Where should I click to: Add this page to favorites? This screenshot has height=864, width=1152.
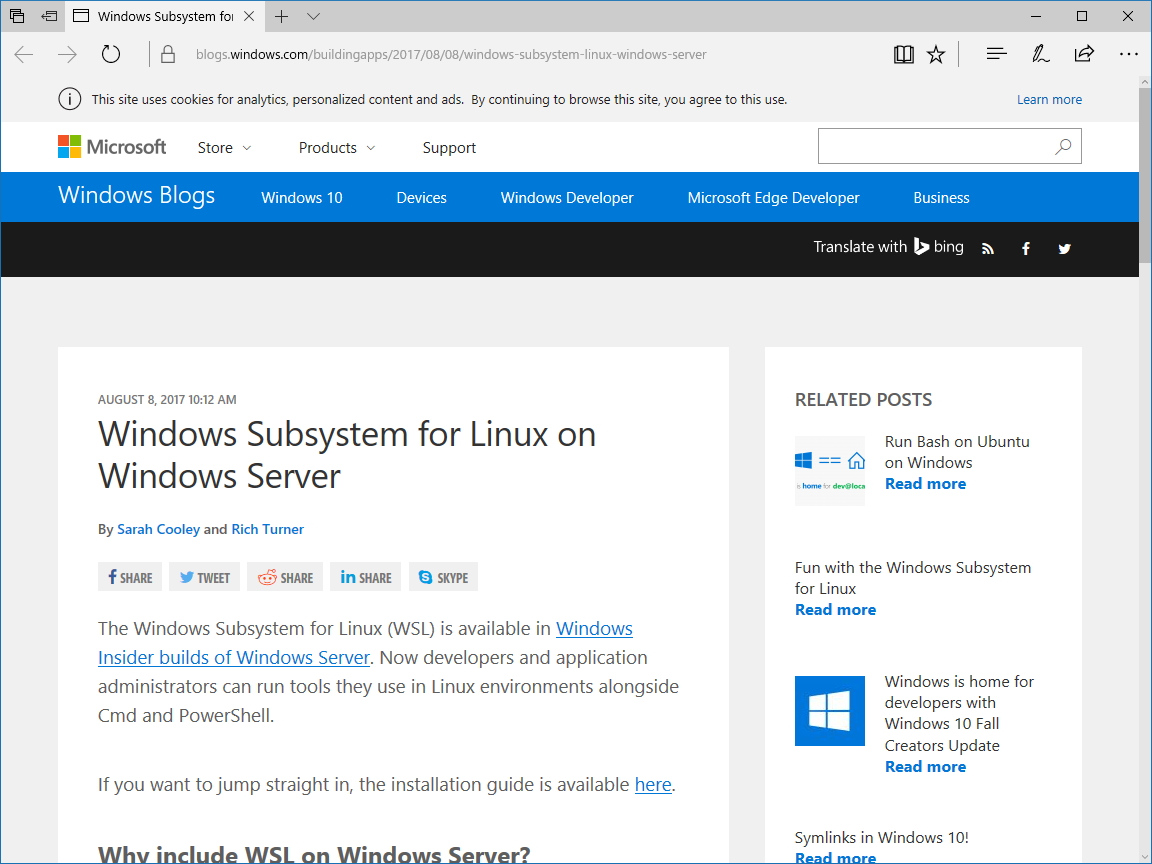[x=935, y=54]
